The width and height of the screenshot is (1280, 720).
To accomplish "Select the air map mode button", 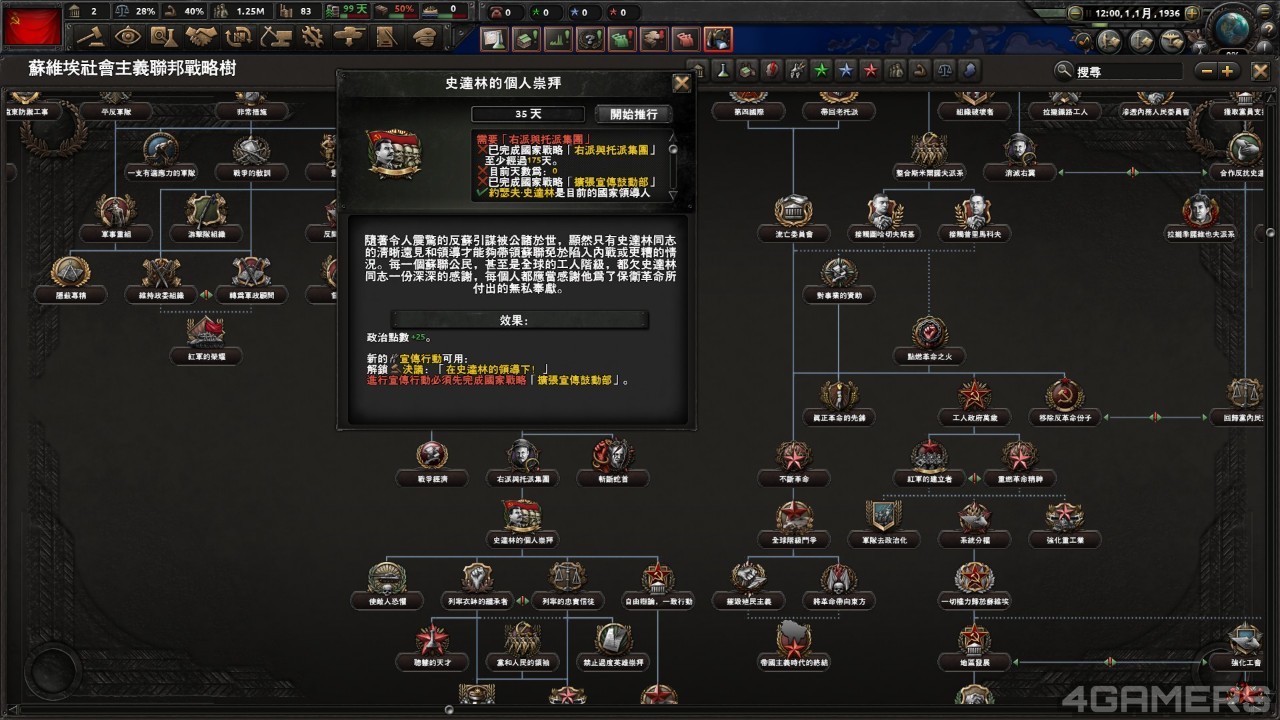I will click(x=1174, y=41).
